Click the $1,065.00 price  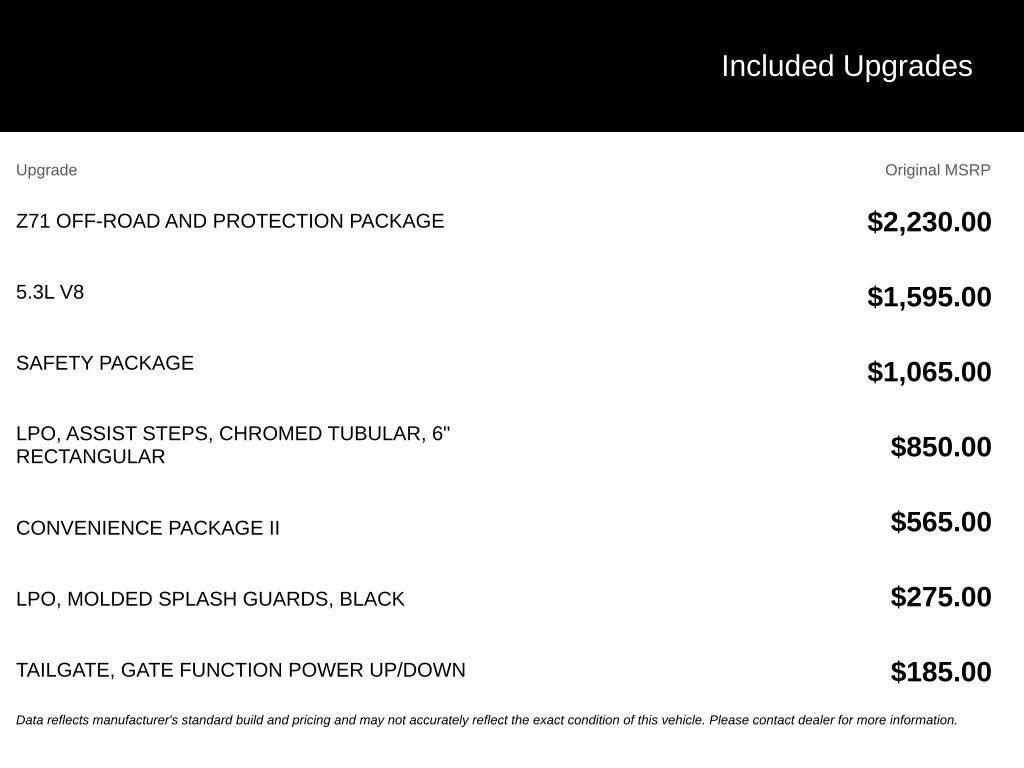pos(929,372)
